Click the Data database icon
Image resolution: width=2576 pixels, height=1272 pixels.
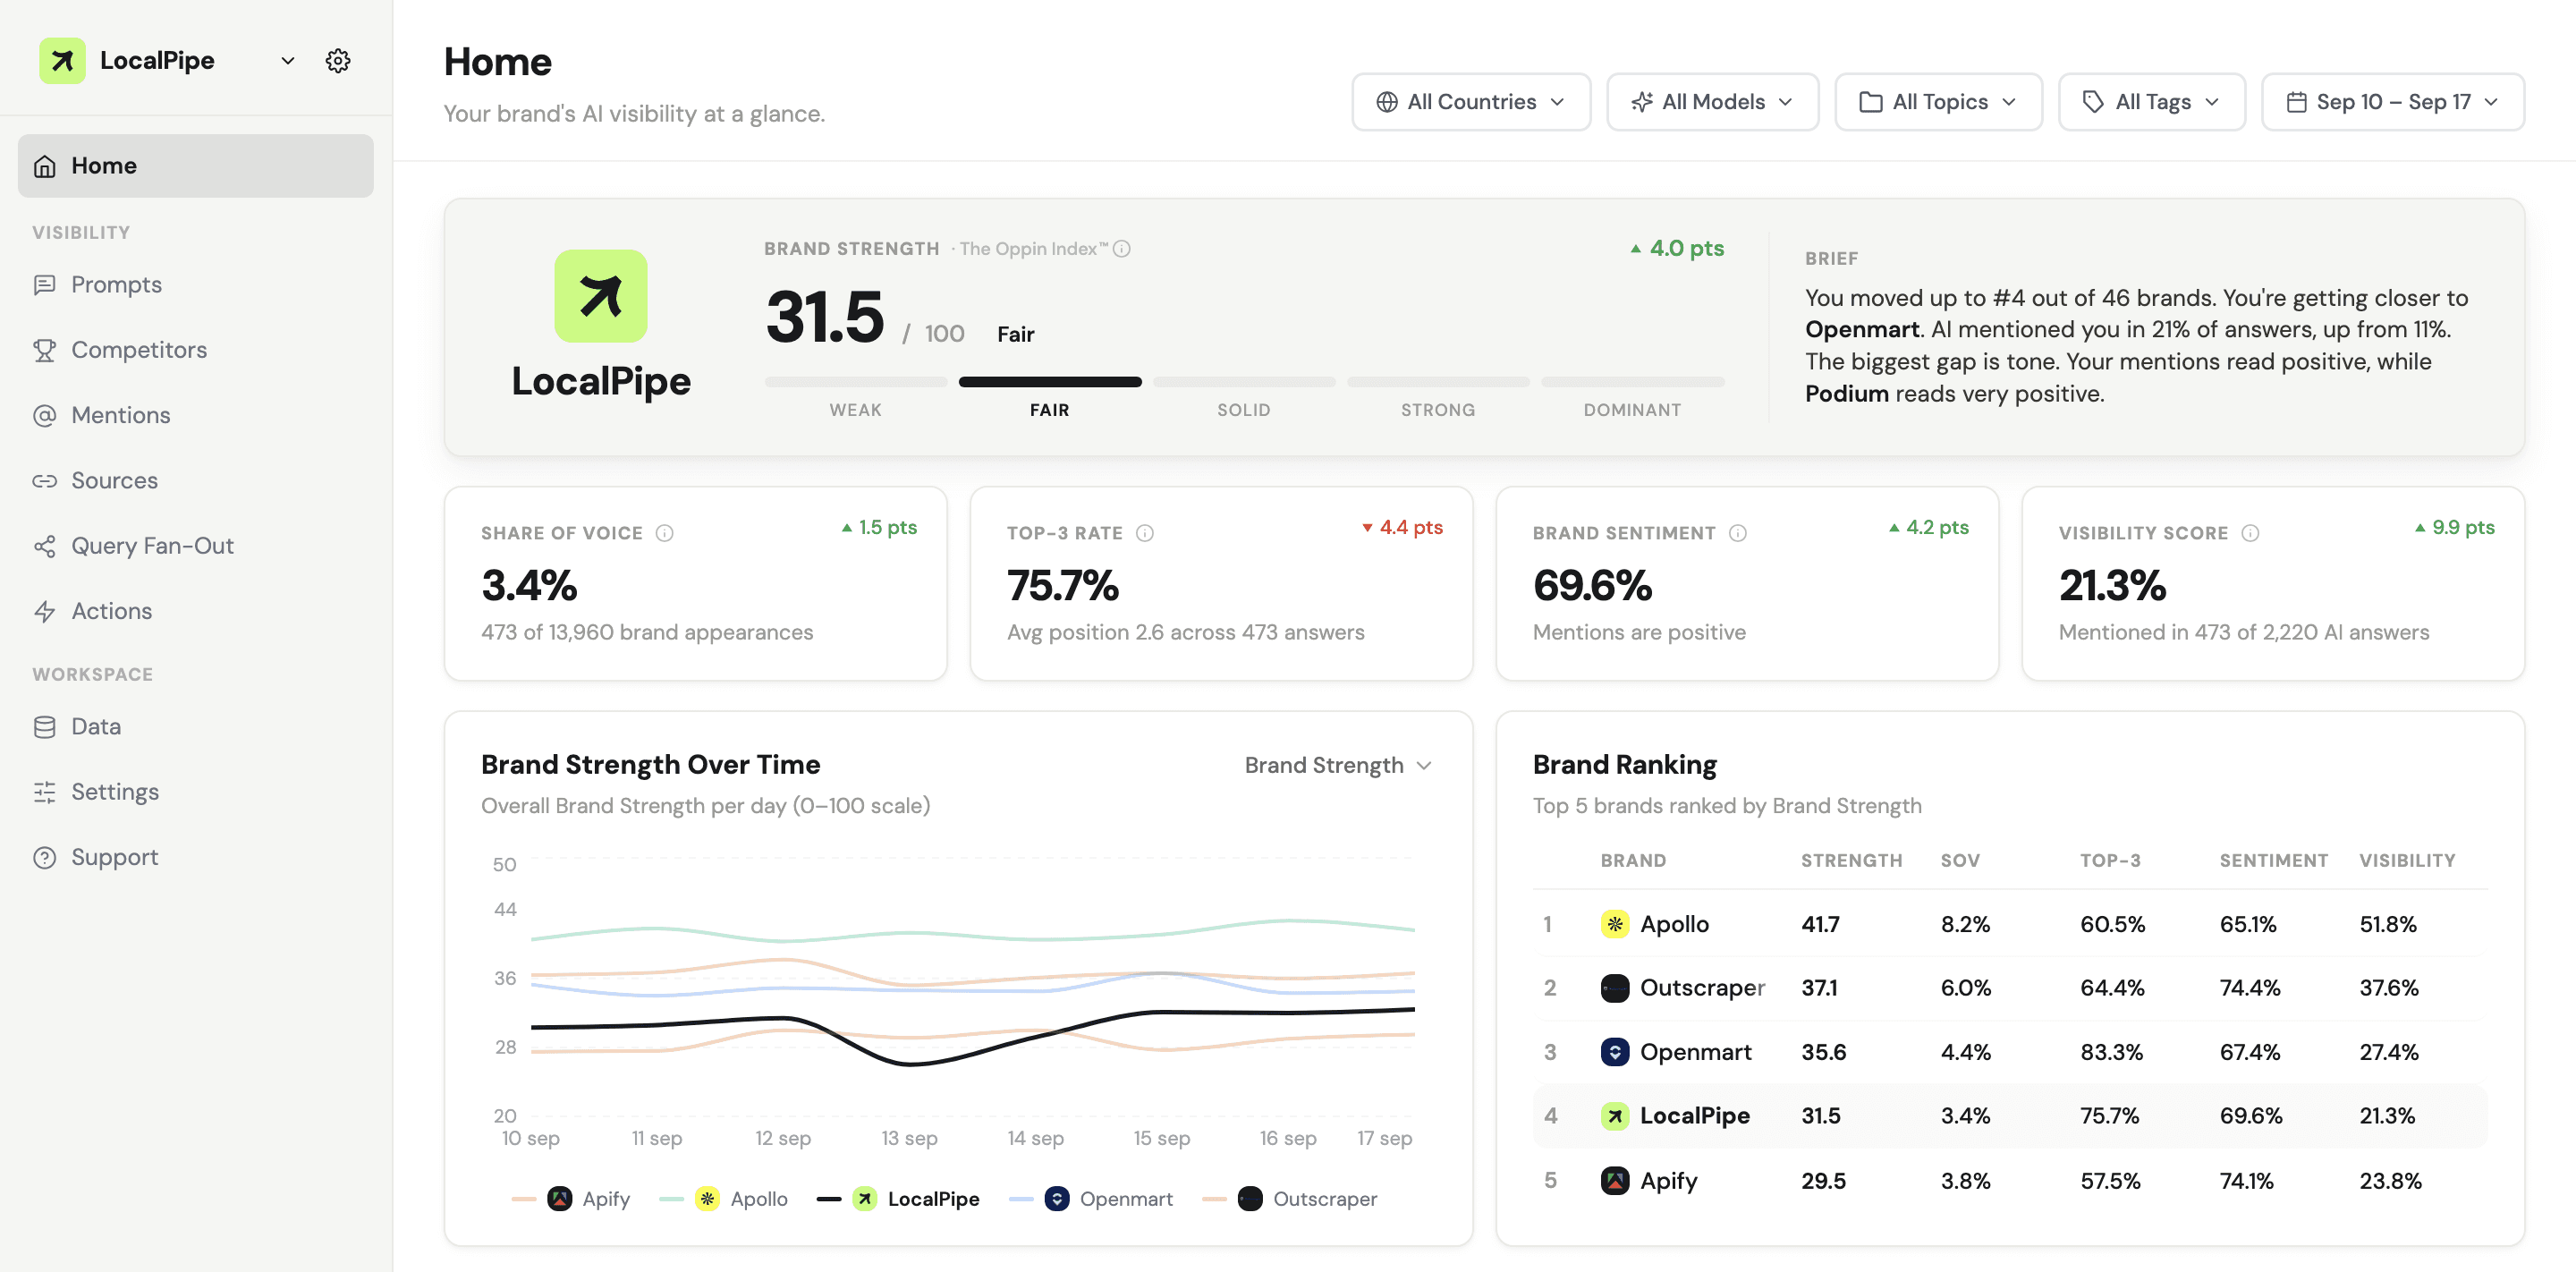coord(44,727)
